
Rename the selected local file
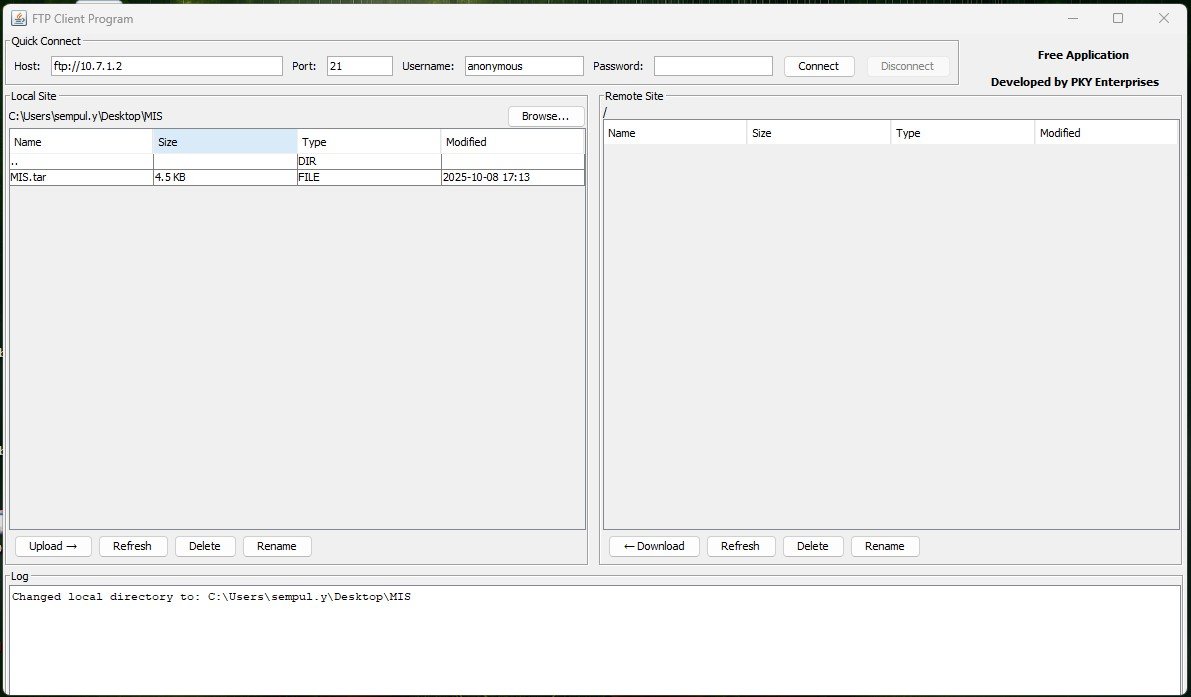[276, 546]
